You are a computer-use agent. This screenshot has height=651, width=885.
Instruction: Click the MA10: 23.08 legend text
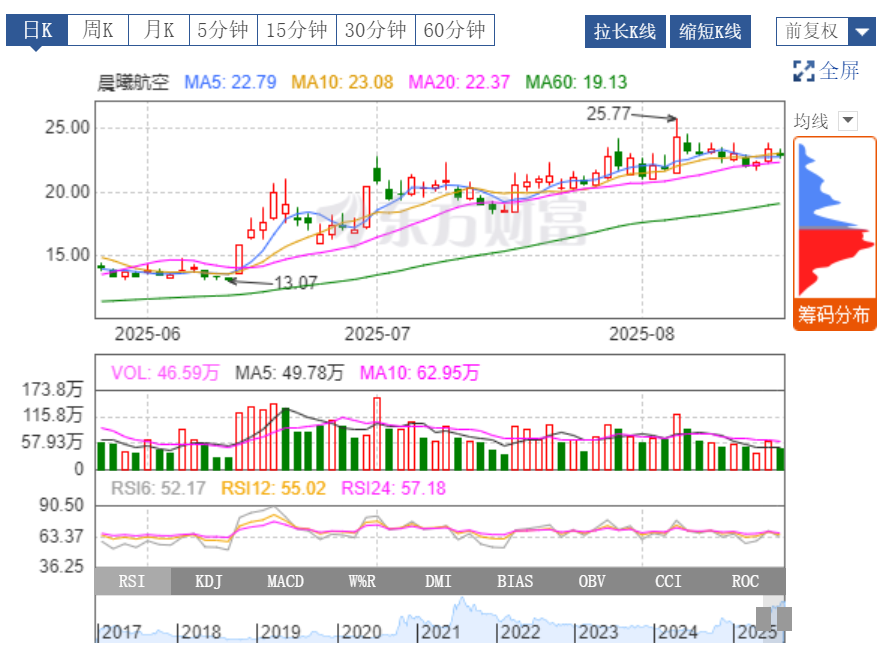coord(342,82)
